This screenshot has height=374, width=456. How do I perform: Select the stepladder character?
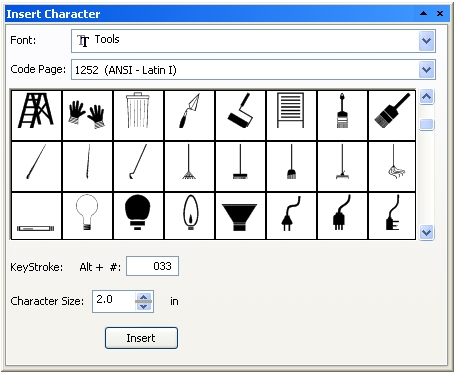(36, 115)
